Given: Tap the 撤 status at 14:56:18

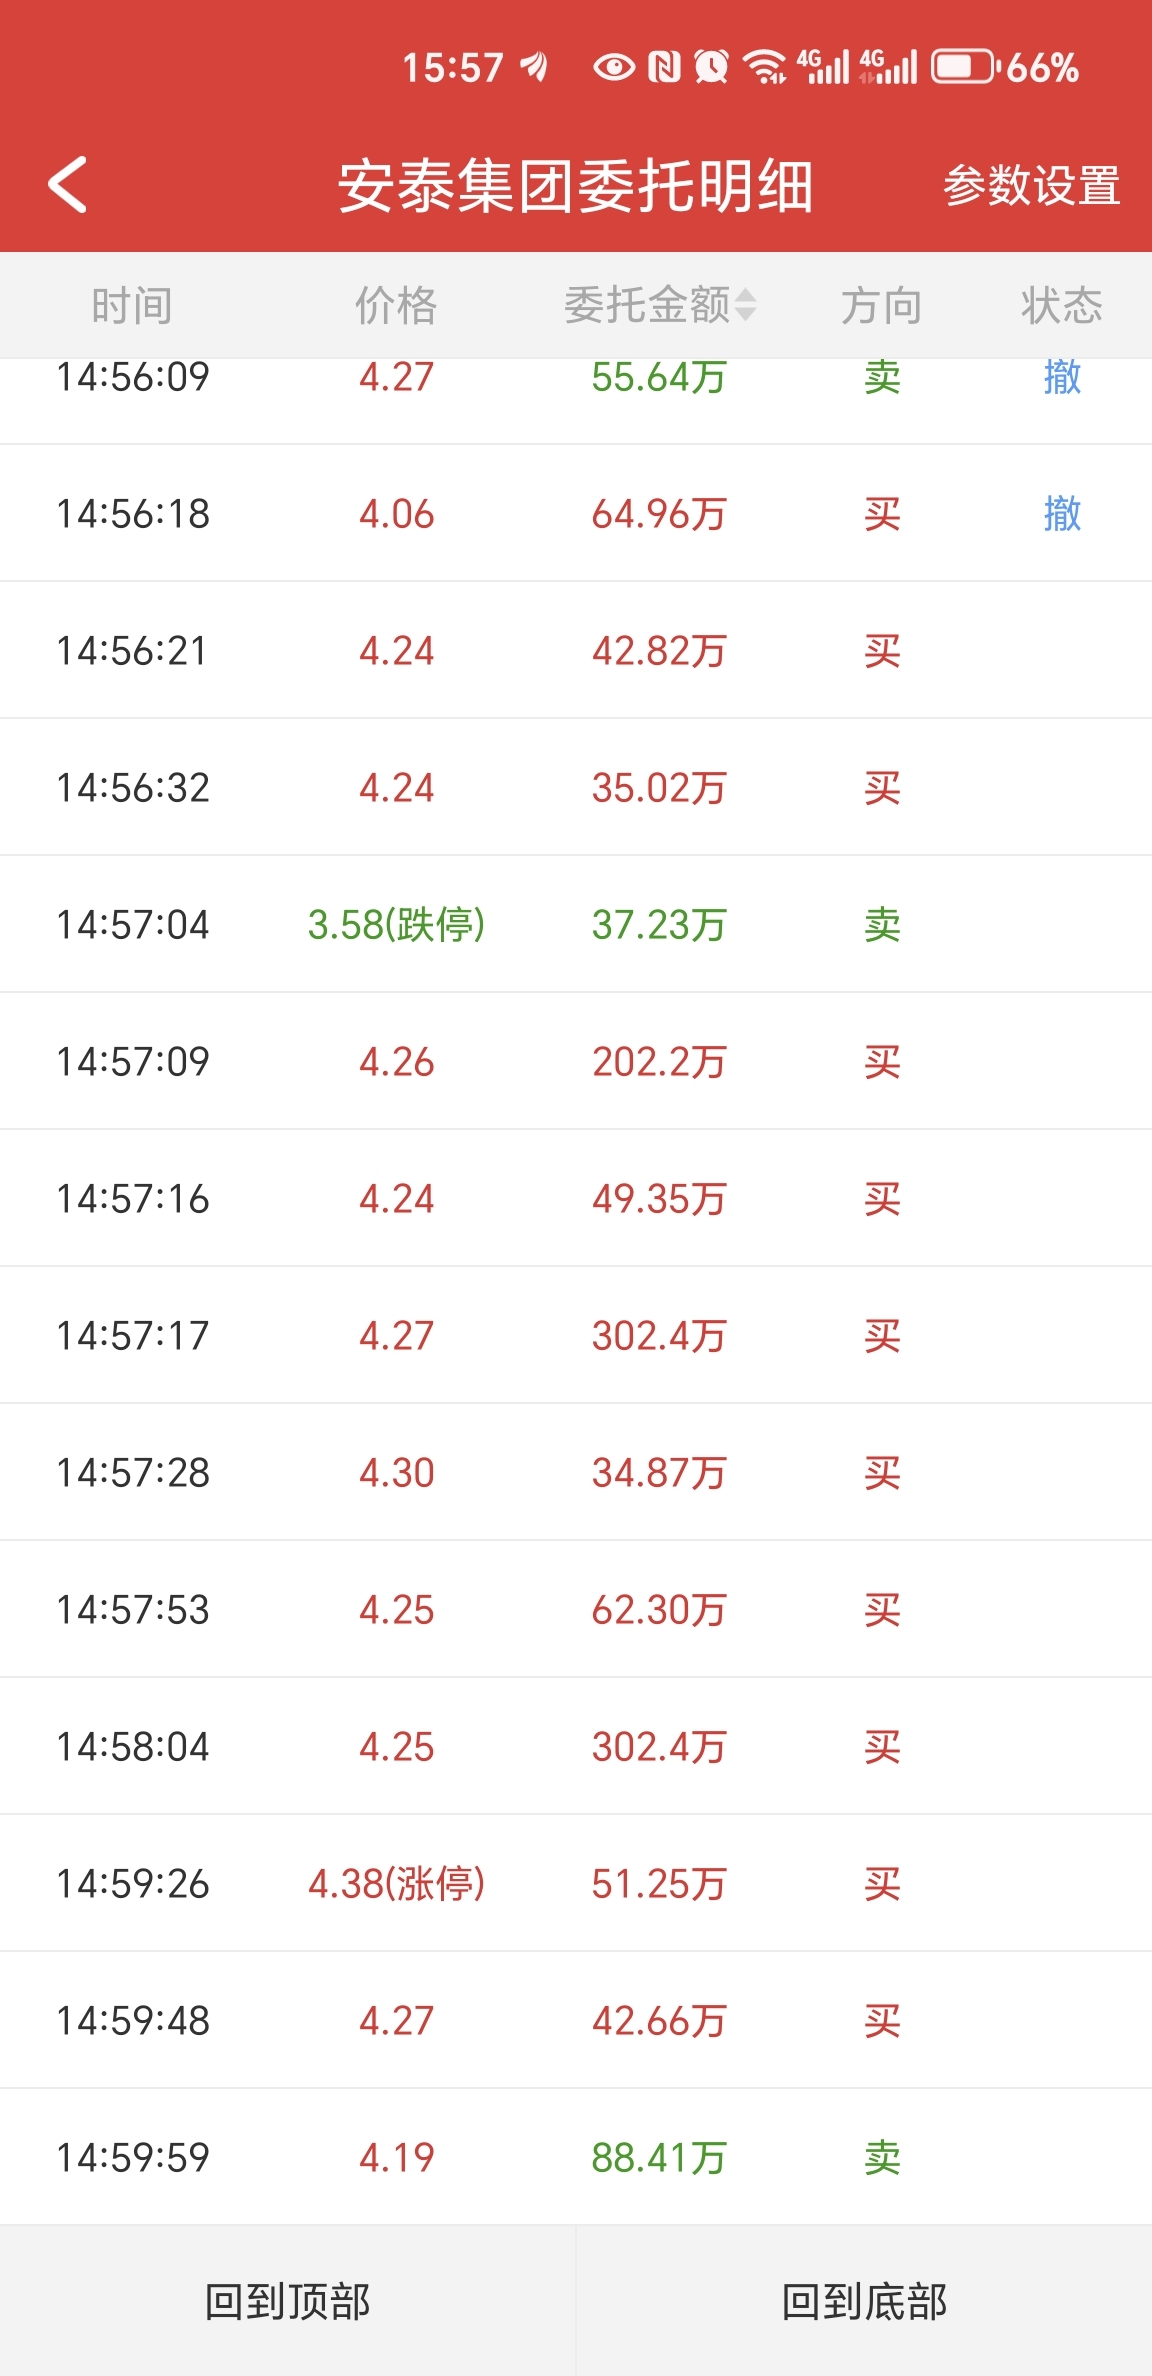Looking at the screenshot, I should point(1062,514).
